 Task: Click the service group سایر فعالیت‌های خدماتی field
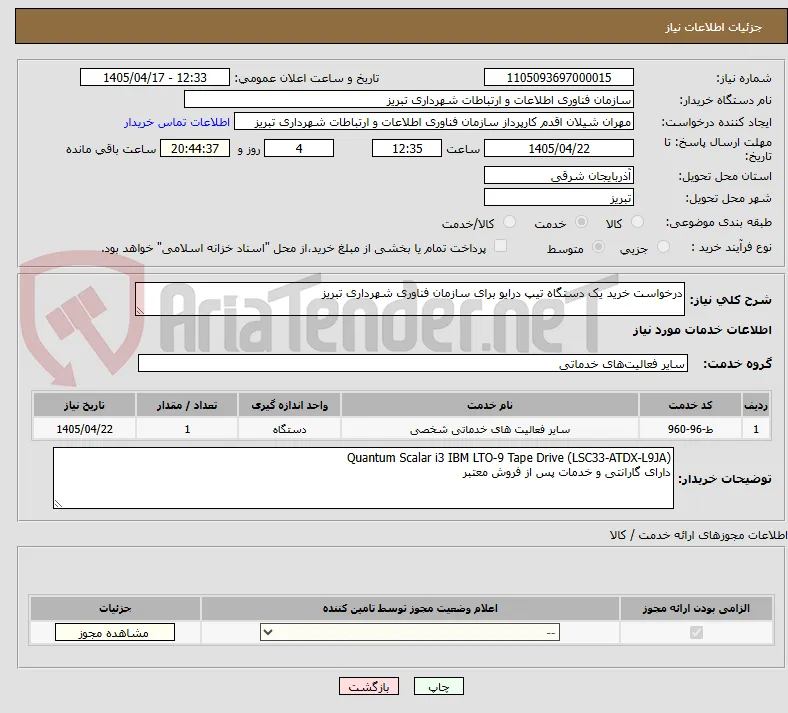(413, 363)
